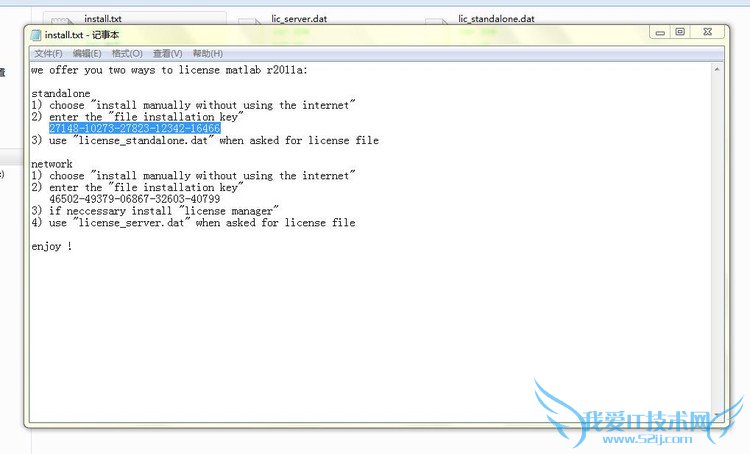750x454 pixels.
Task: Click the first line about licensing matlab r2011a
Action: (x=170, y=70)
